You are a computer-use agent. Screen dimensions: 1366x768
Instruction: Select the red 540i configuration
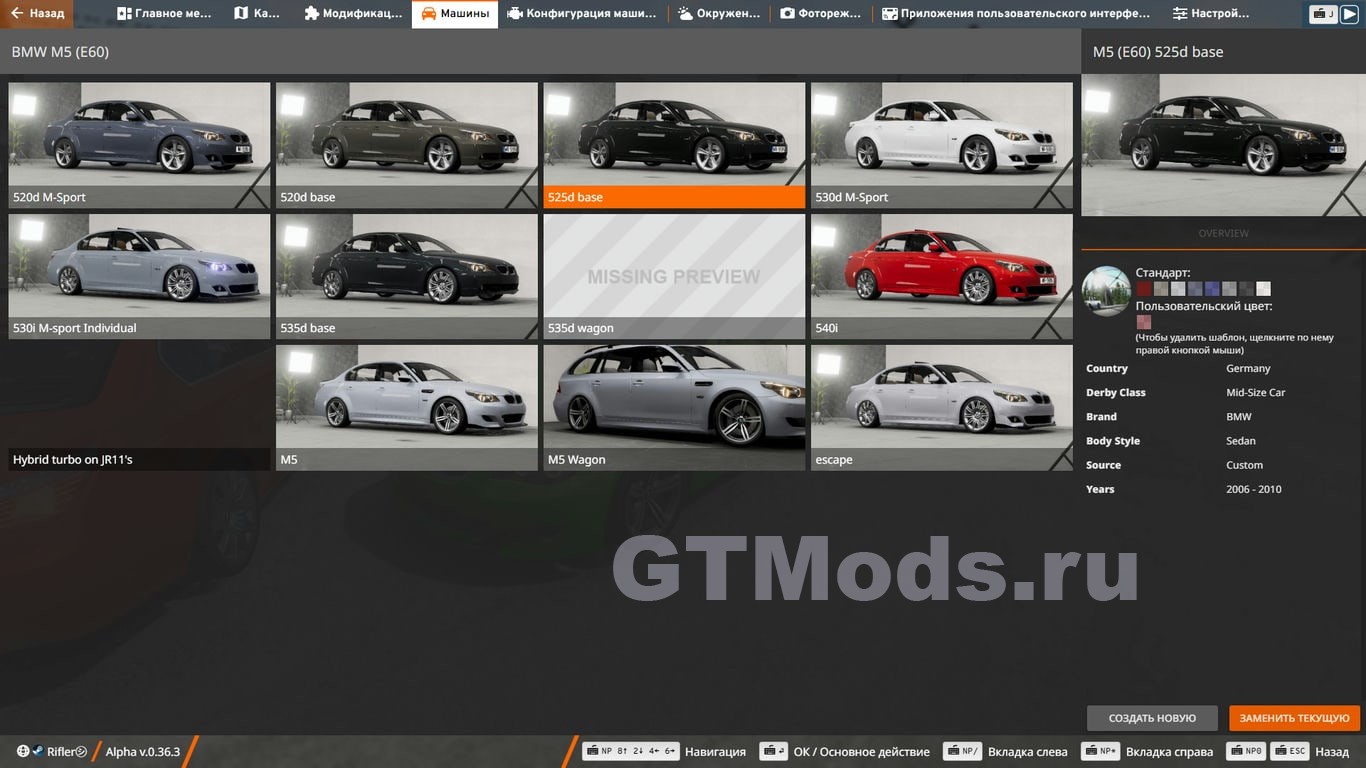pos(942,276)
